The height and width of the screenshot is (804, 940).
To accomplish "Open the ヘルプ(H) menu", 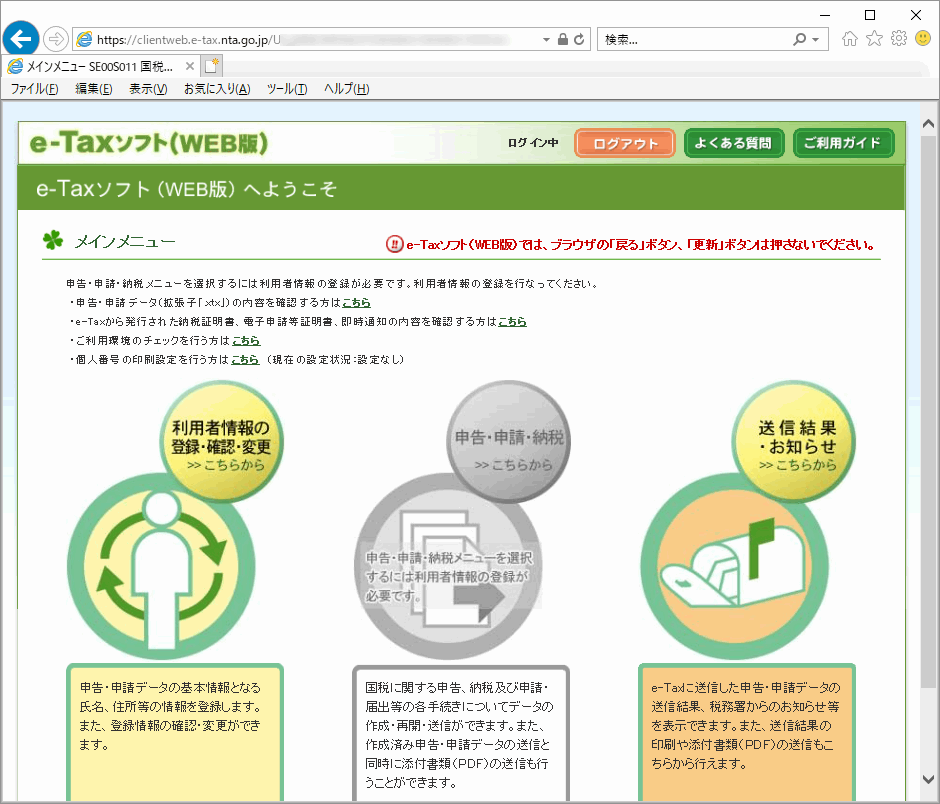I will pos(346,89).
